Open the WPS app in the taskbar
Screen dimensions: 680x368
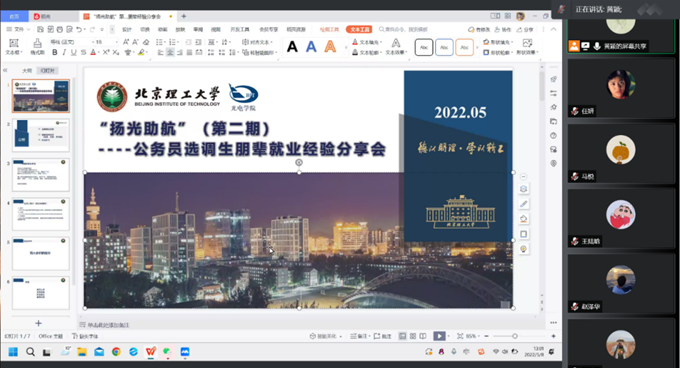(150, 352)
